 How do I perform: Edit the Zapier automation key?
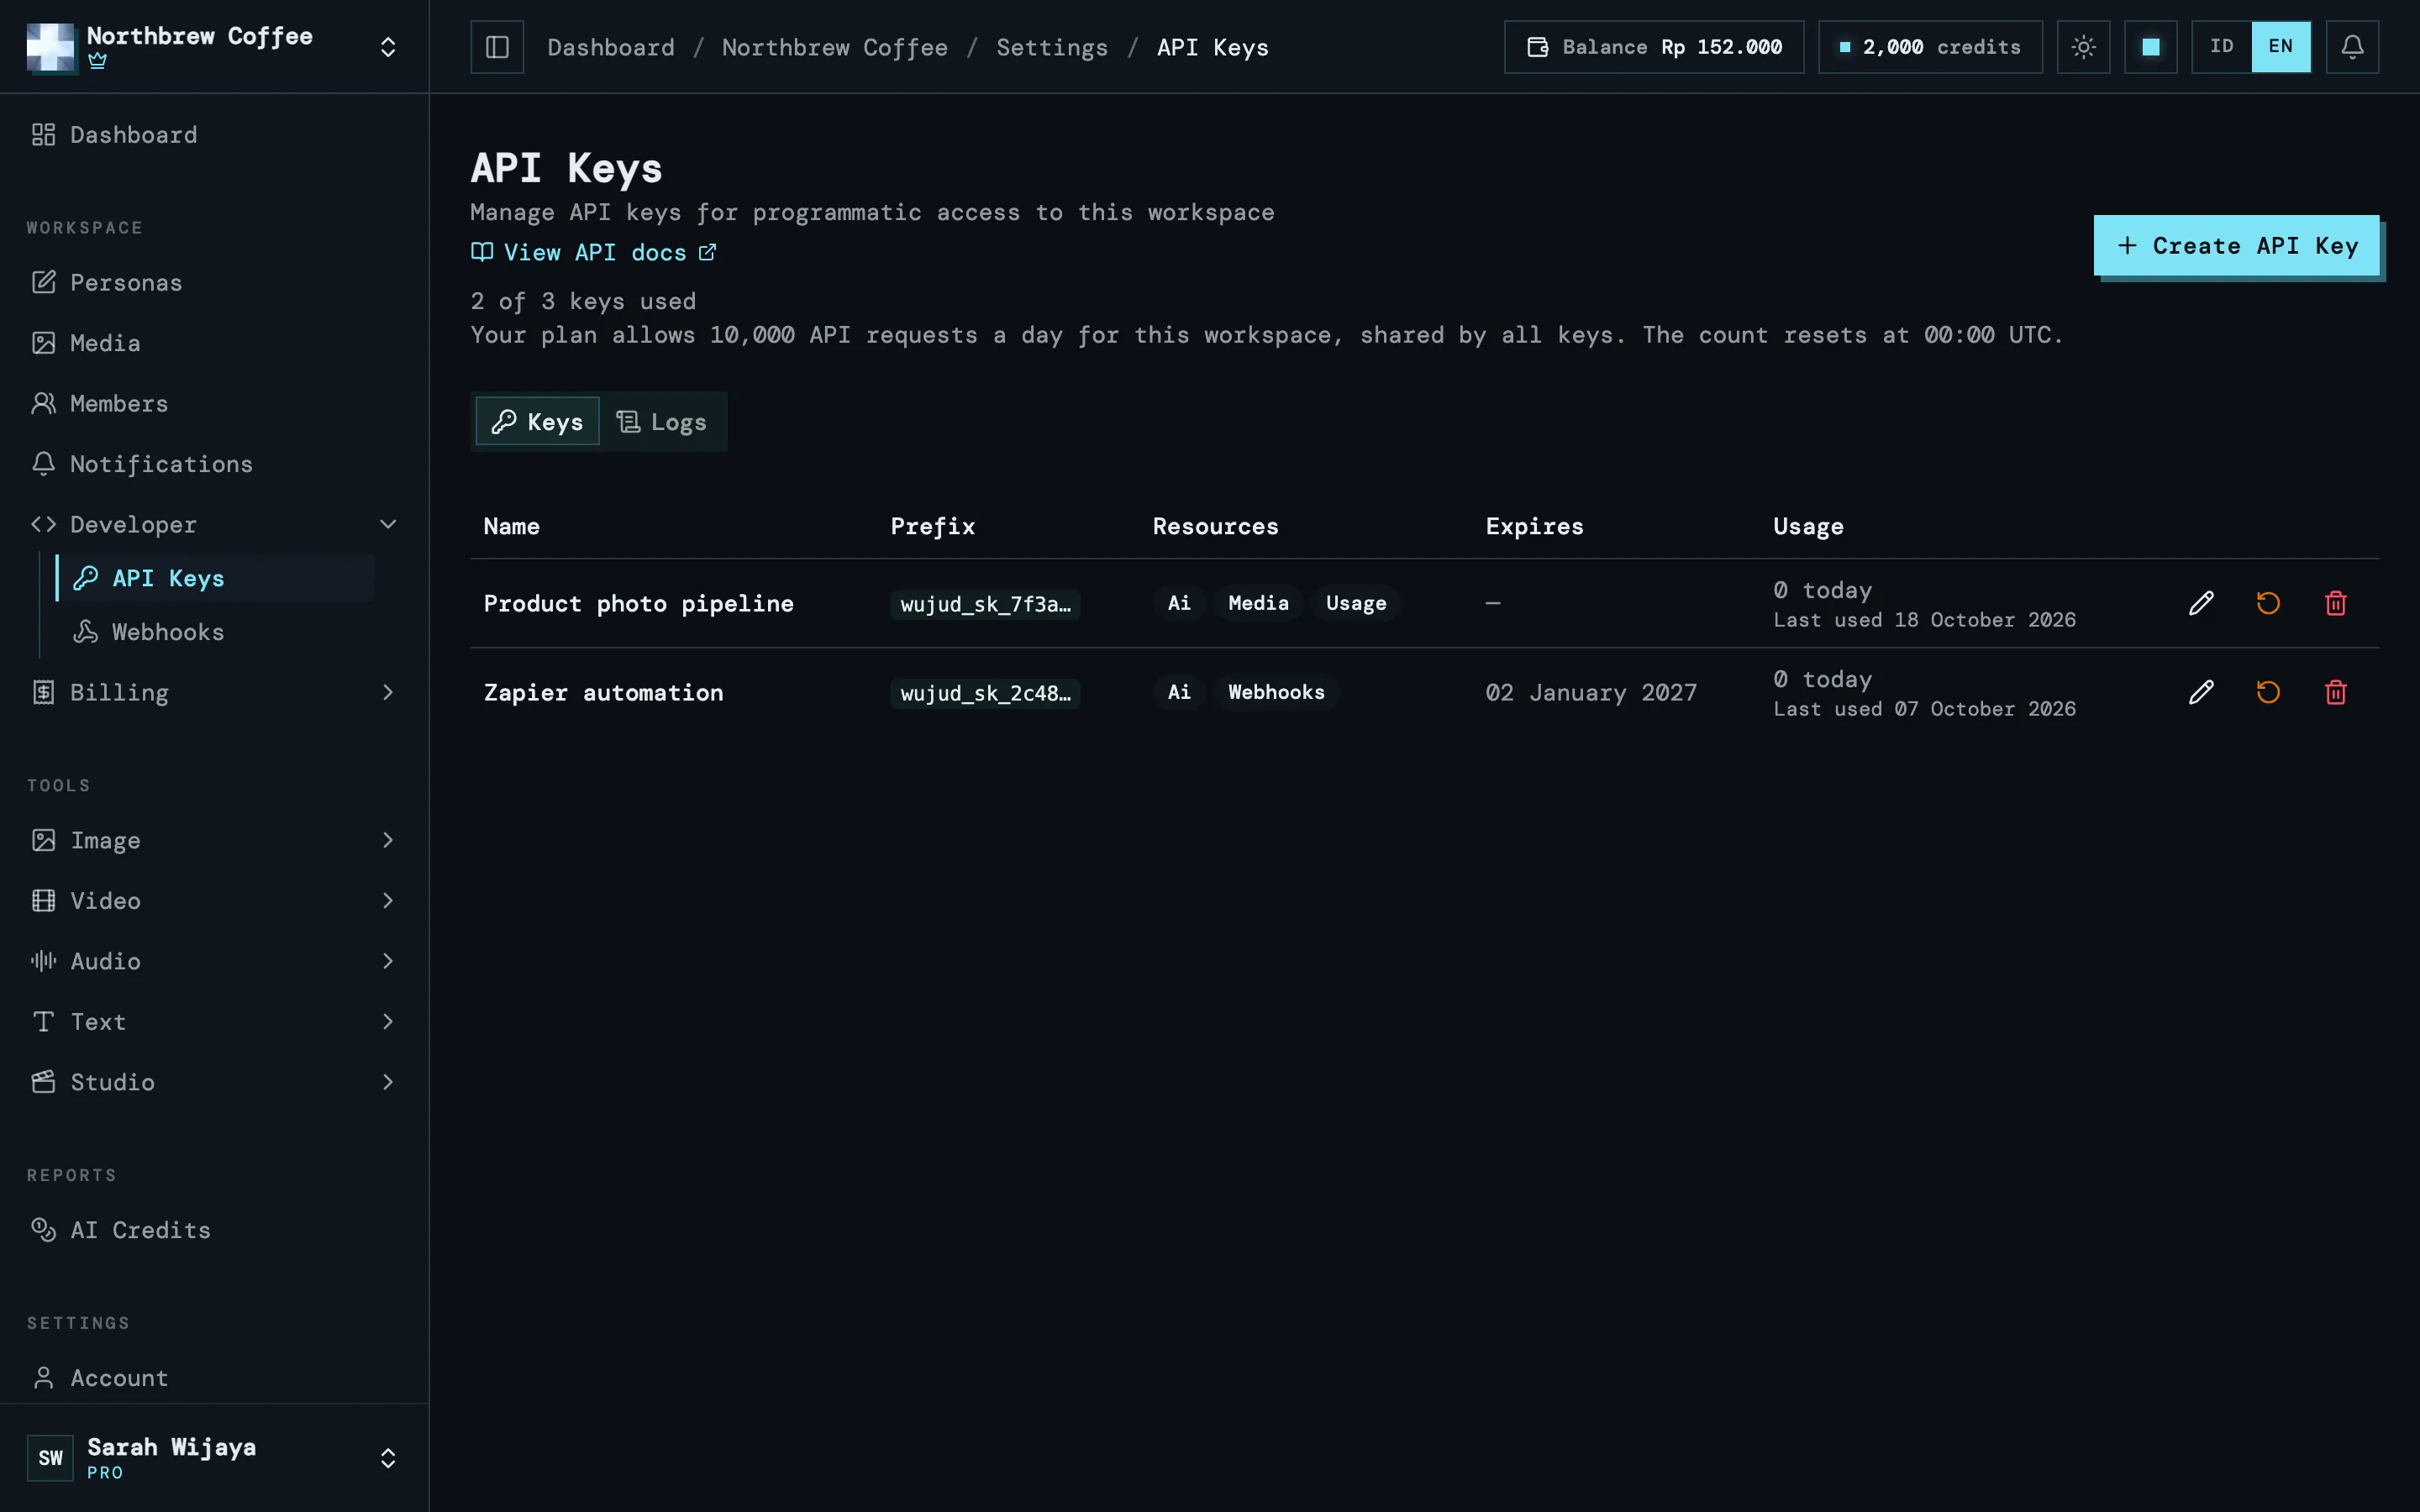(x=2201, y=692)
